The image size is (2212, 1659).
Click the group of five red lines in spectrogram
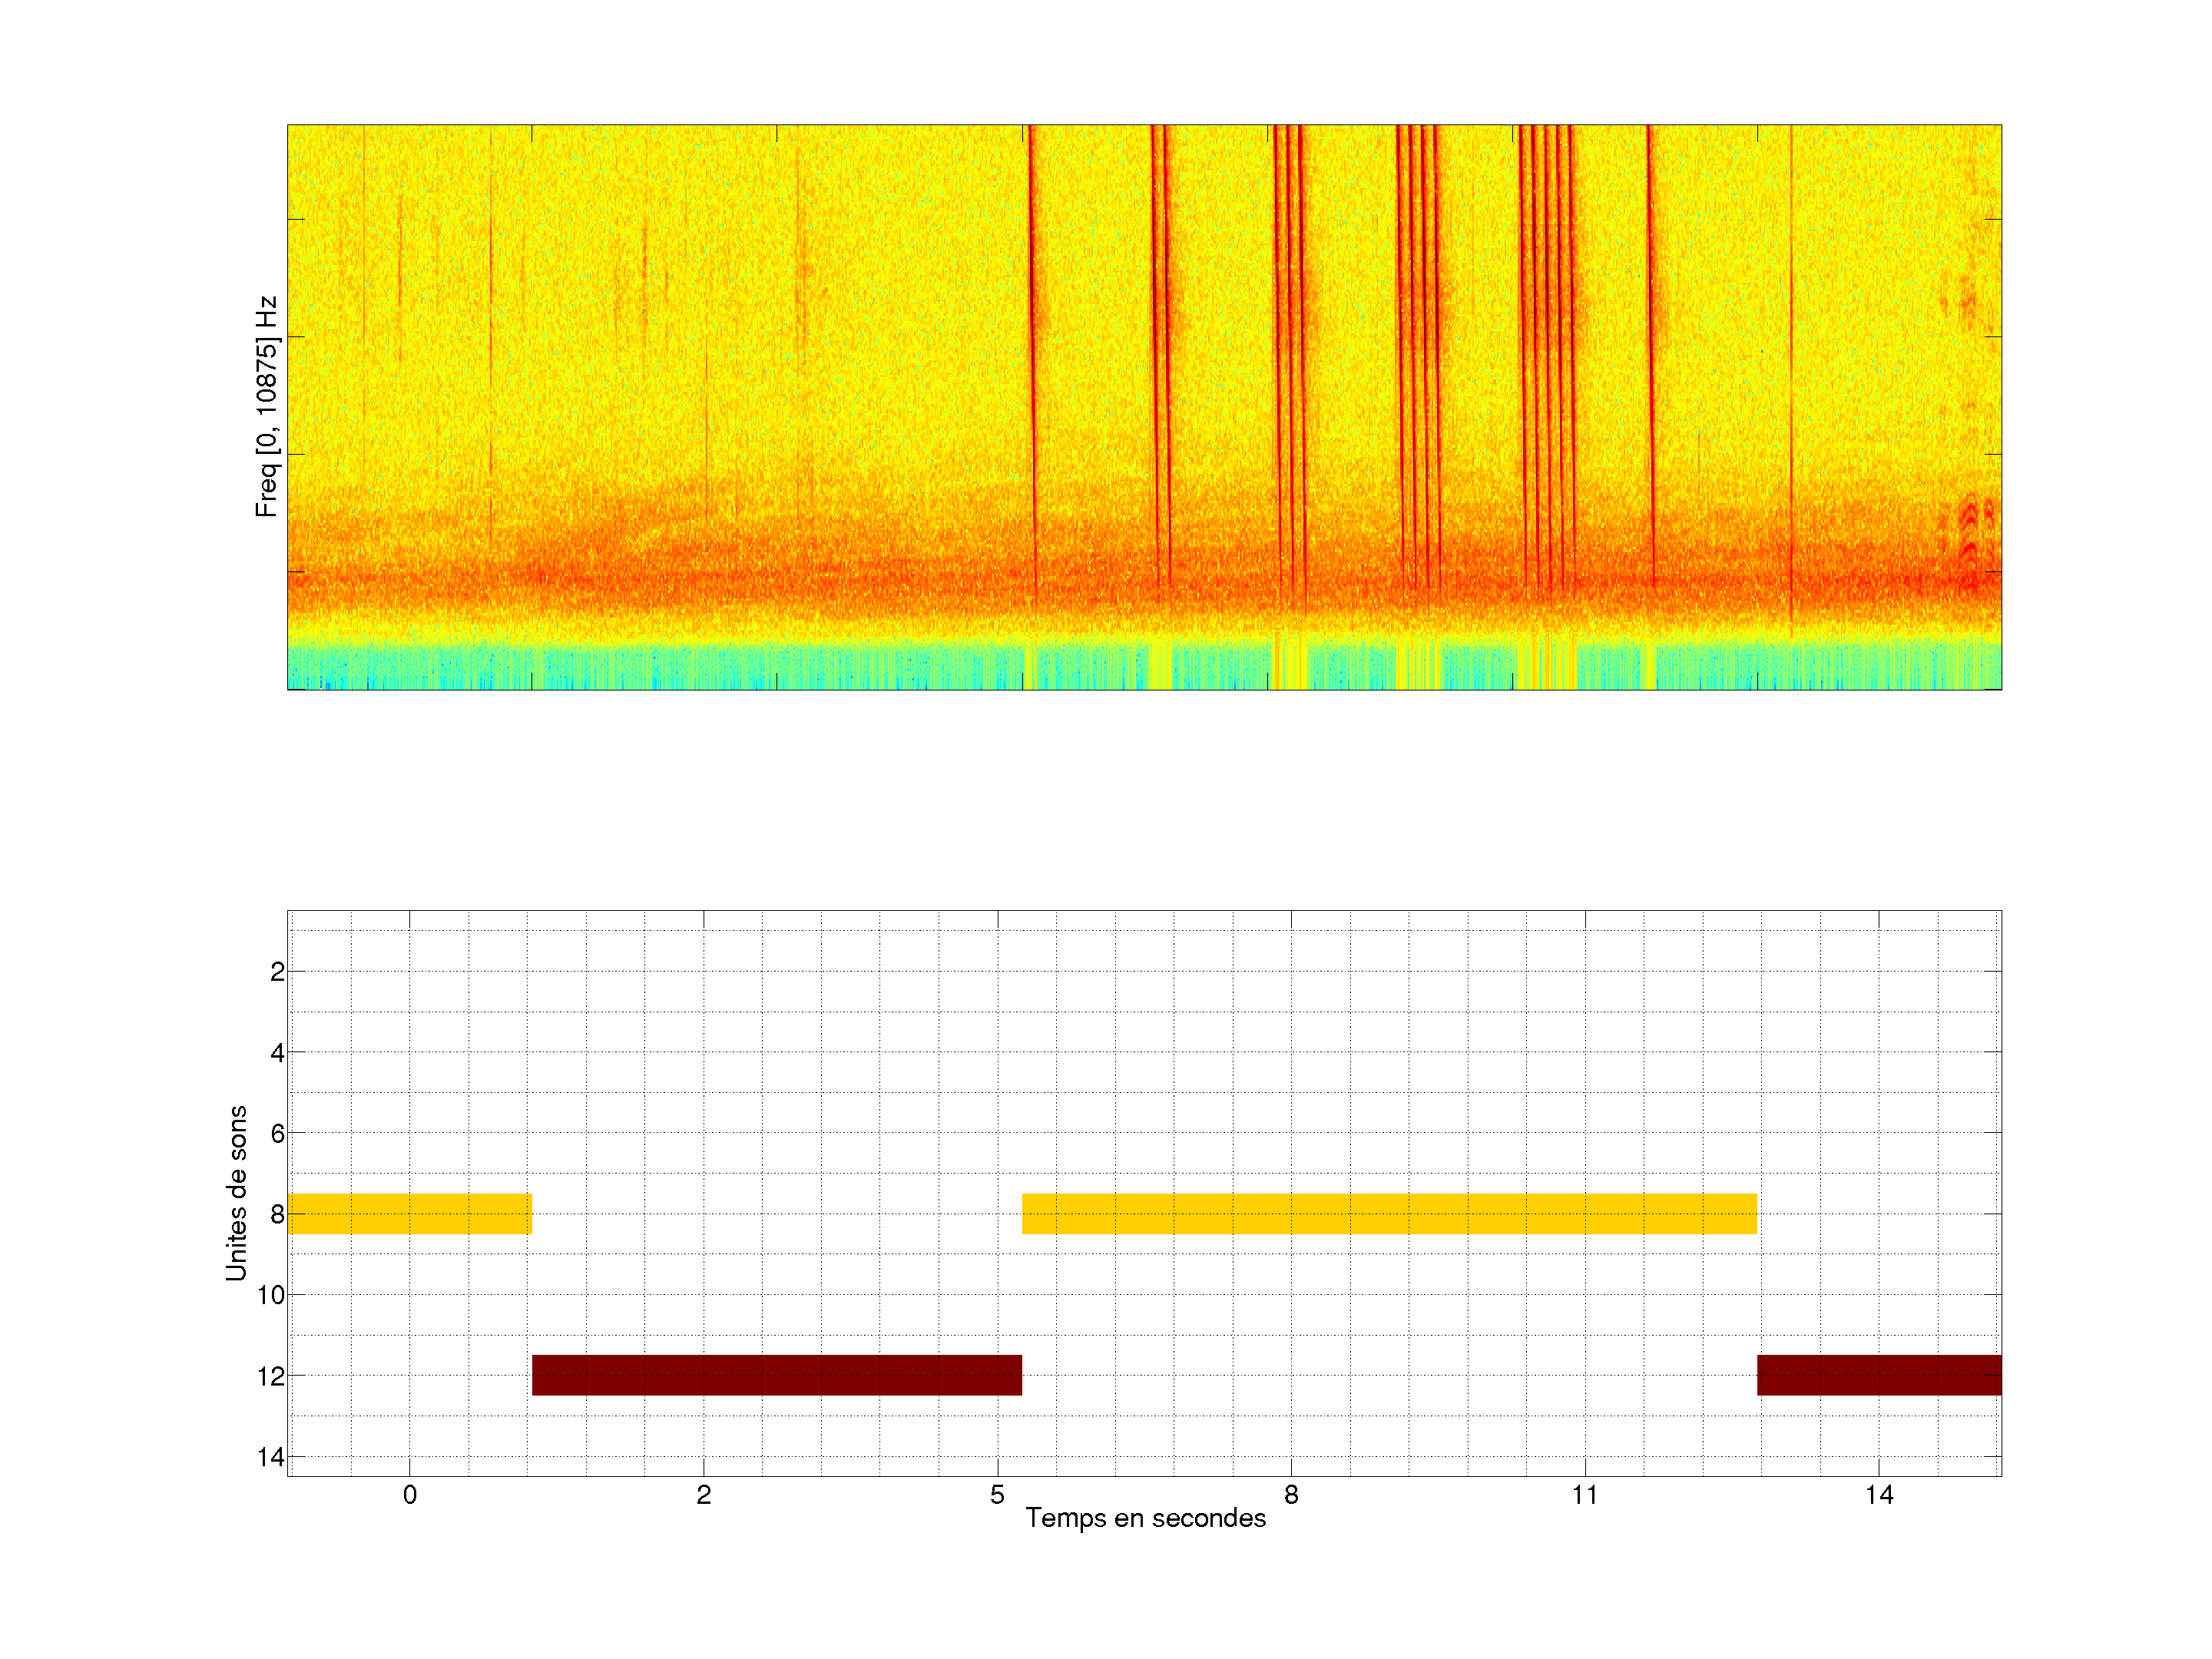click(1546, 350)
